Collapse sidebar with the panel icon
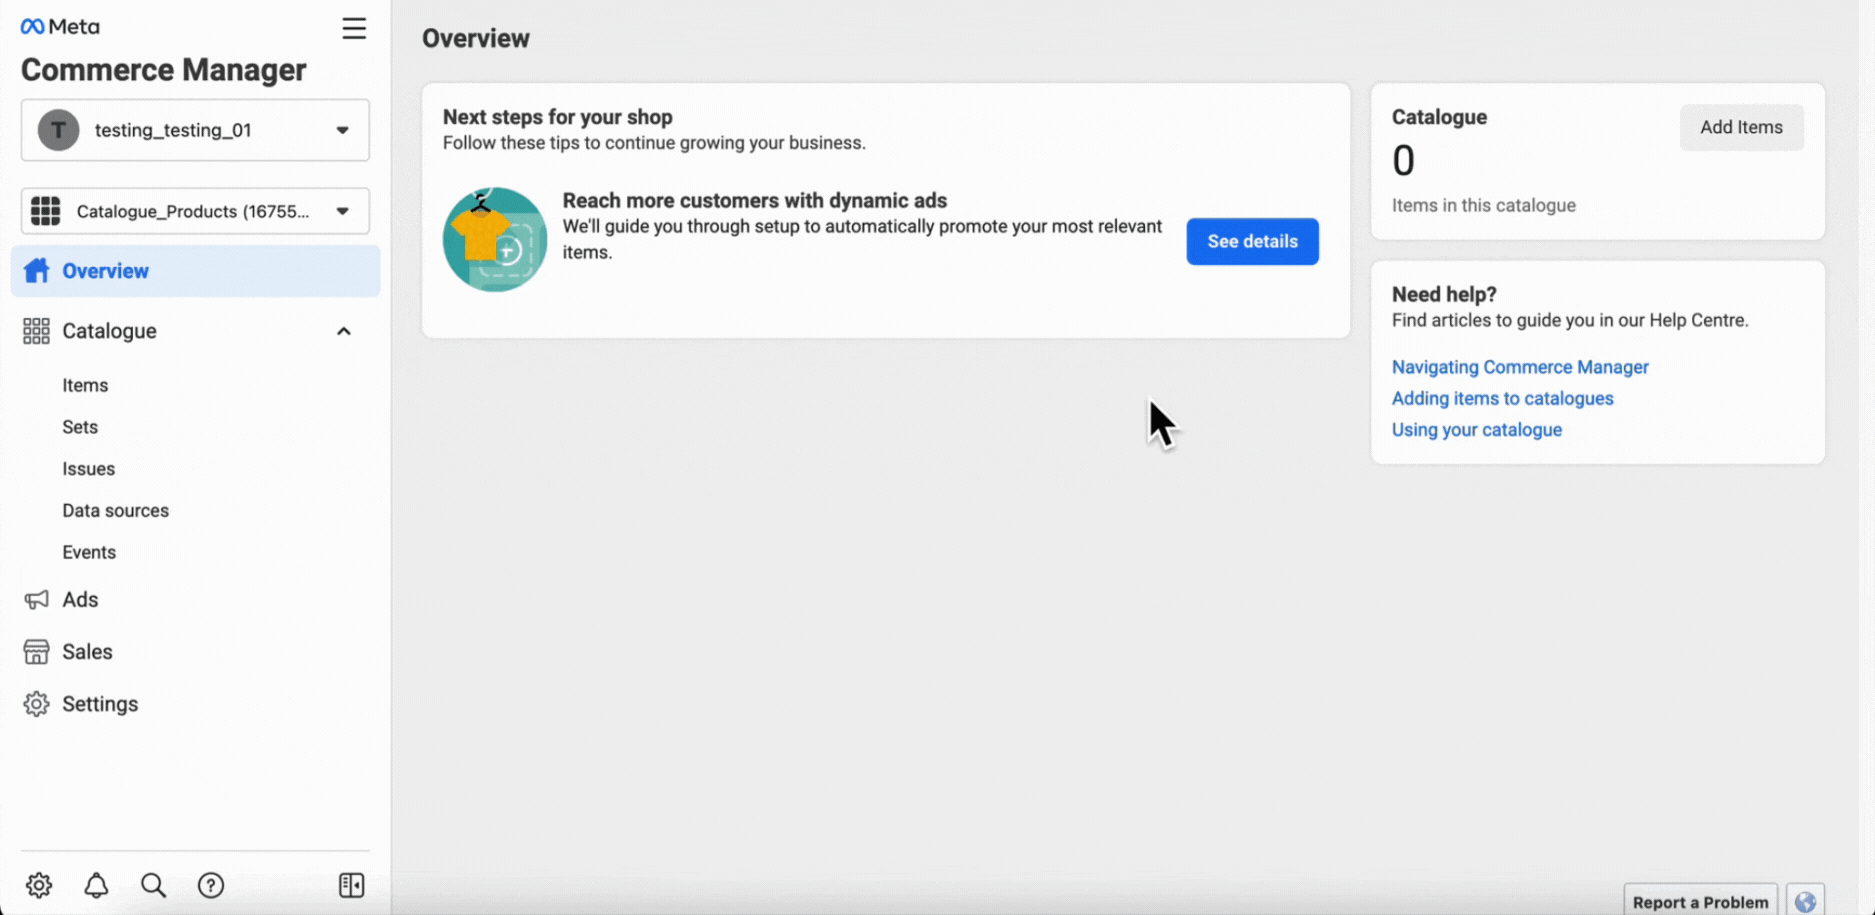Viewport: 1875px width, 915px height. pos(352,885)
